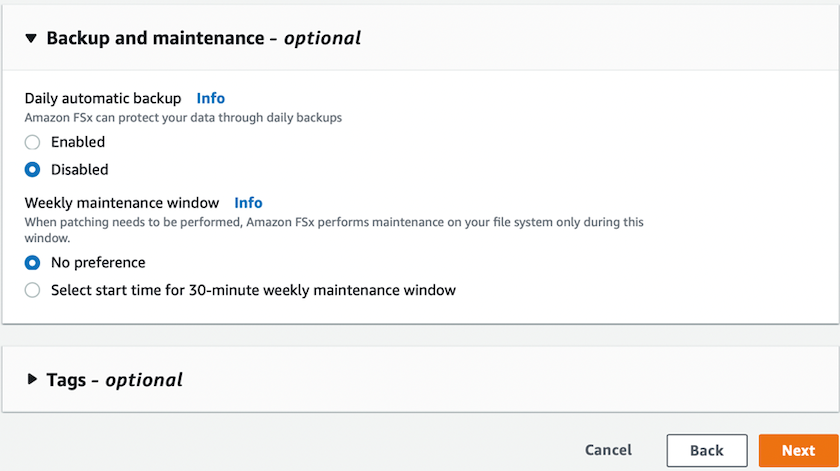Open Info link for Daily automatic backup
The height and width of the screenshot is (471, 840).
(x=211, y=98)
